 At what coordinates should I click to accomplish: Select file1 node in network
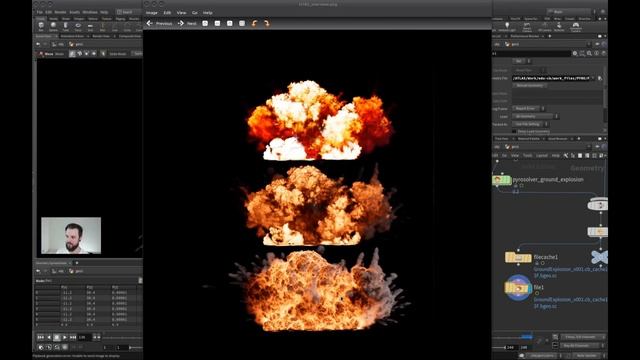click(518, 288)
